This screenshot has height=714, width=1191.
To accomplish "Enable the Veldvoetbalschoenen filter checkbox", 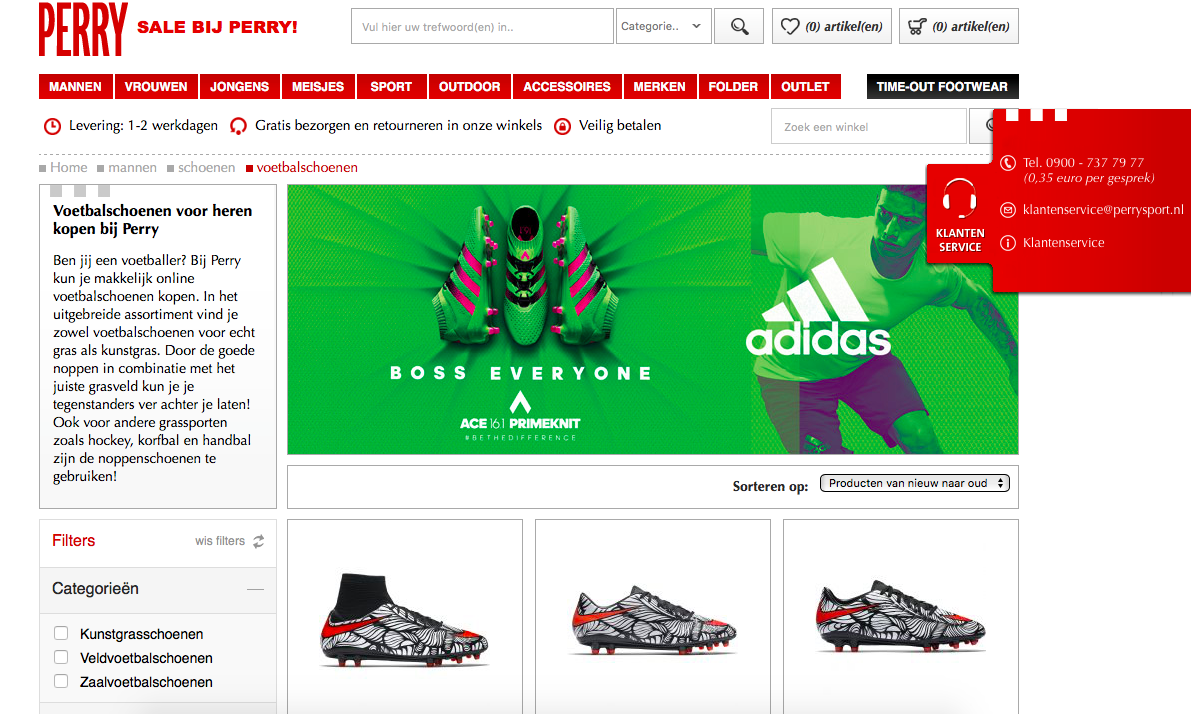I will coord(61,657).
